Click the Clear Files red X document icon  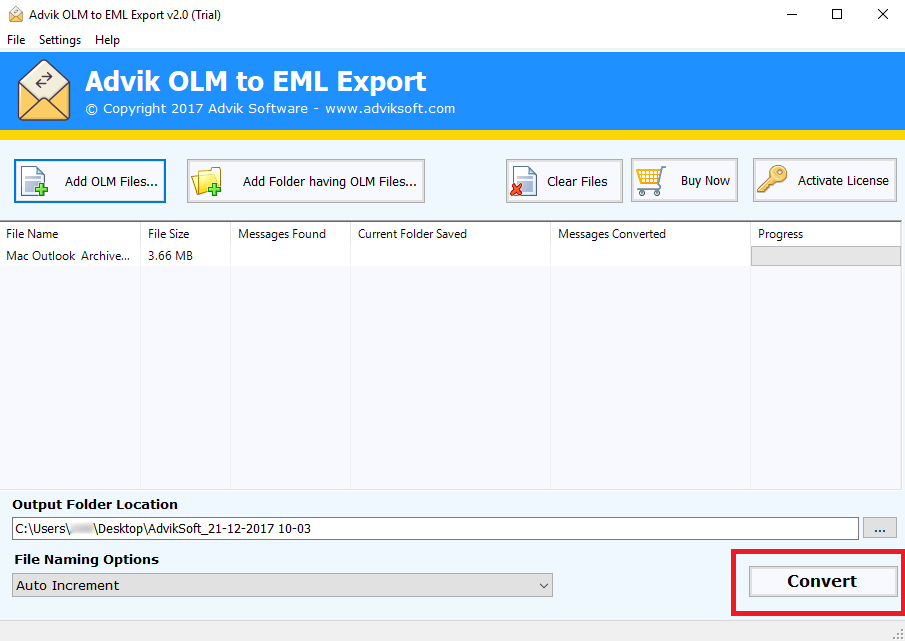[524, 181]
